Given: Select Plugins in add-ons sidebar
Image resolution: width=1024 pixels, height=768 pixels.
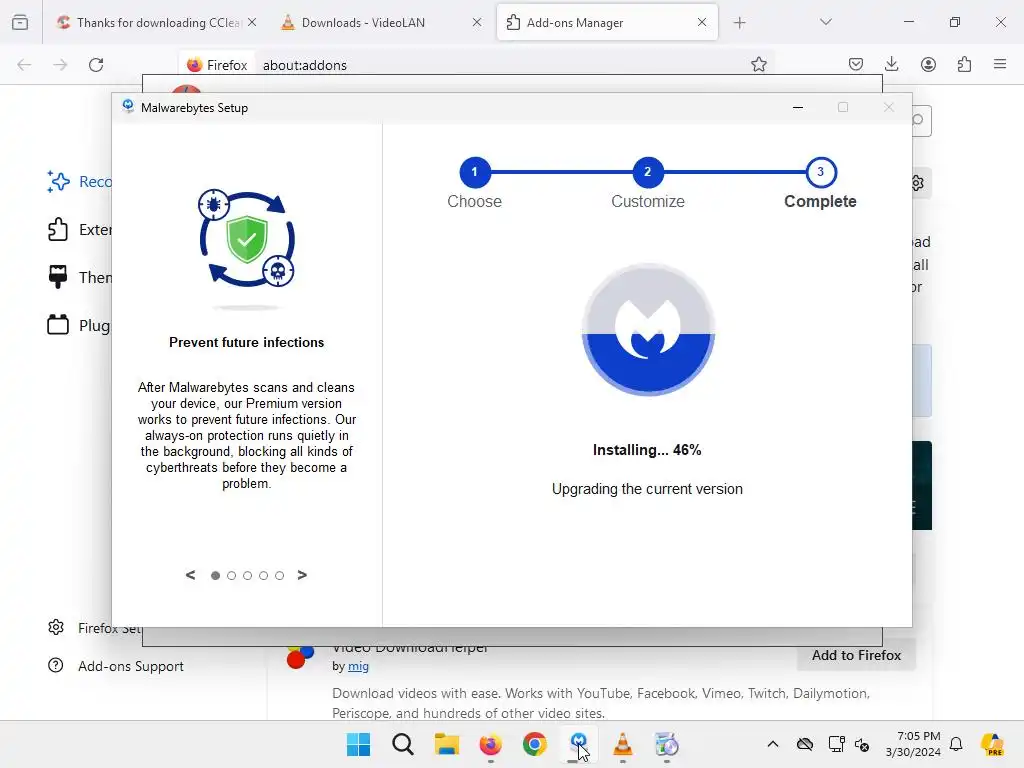Looking at the screenshot, I should (x=78, y=325).
